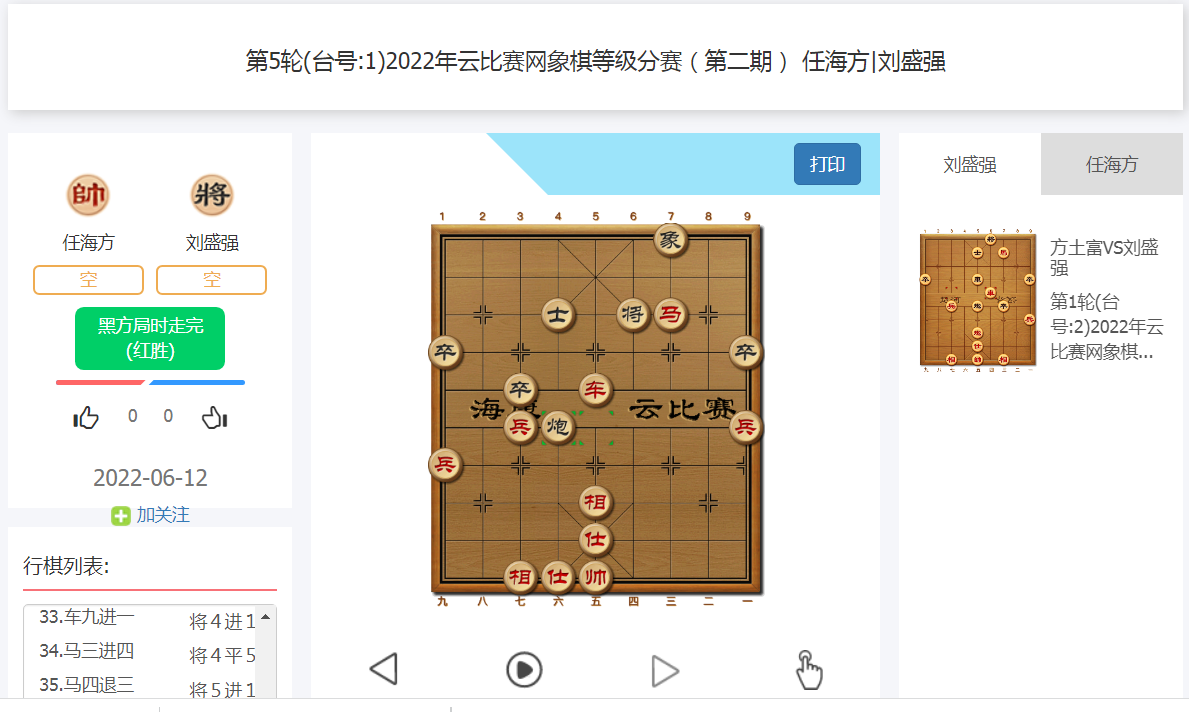Viewport: 1189px width, 712px height.
Task: Step back one move with left arrow
Action: point(384,669)
